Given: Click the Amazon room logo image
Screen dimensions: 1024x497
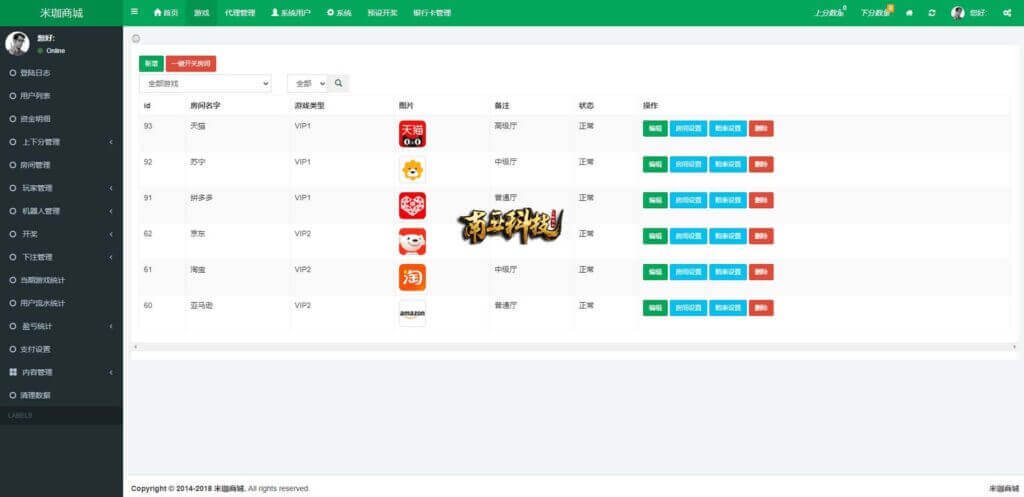Looking at the screenshot, I should [x=412, y=313].
